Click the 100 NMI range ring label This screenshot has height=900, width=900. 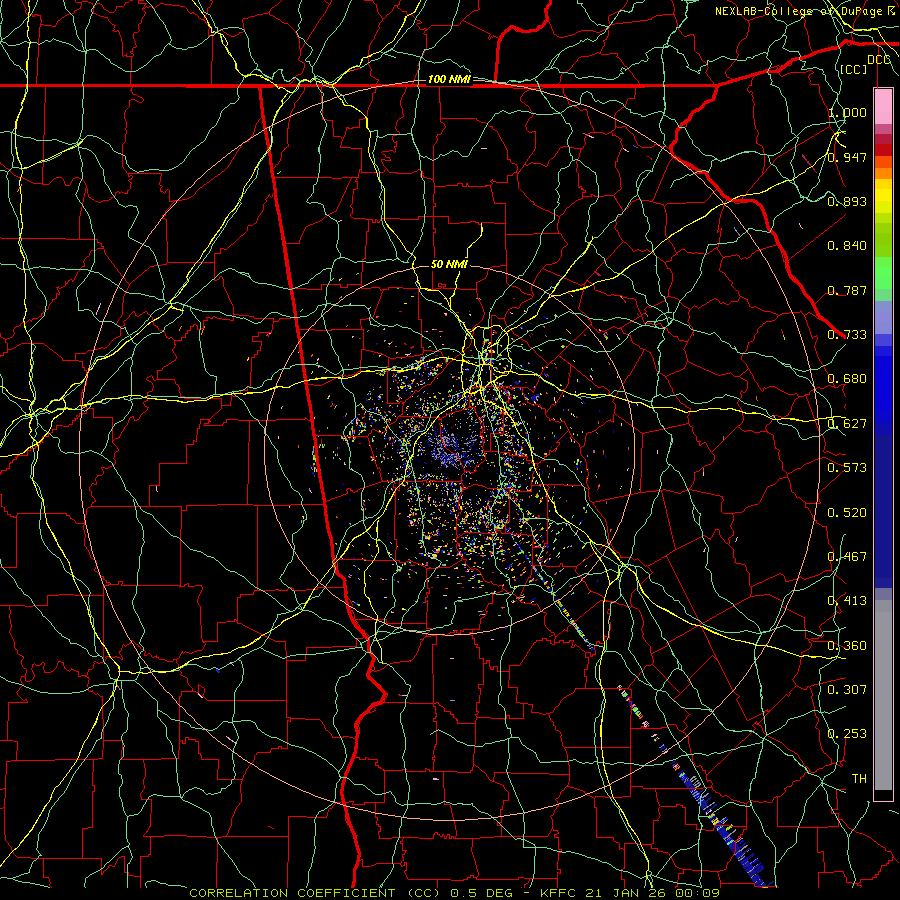(449, 79)
